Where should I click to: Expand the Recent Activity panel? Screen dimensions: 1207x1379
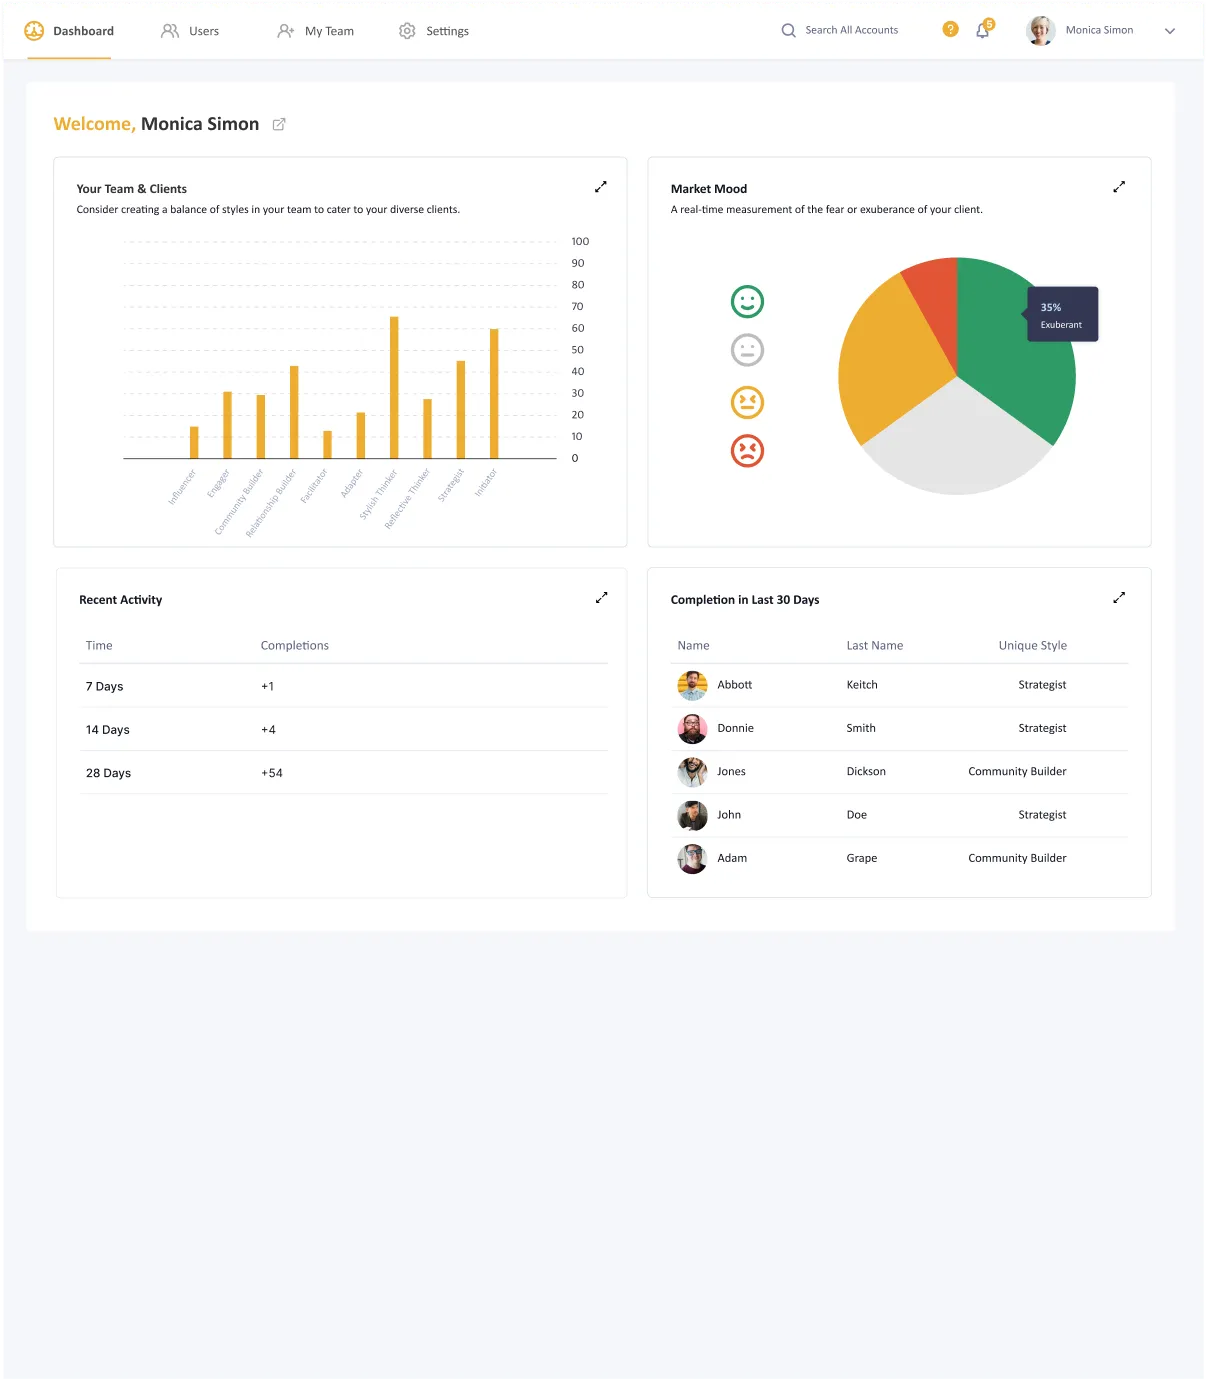pos(602,598)
